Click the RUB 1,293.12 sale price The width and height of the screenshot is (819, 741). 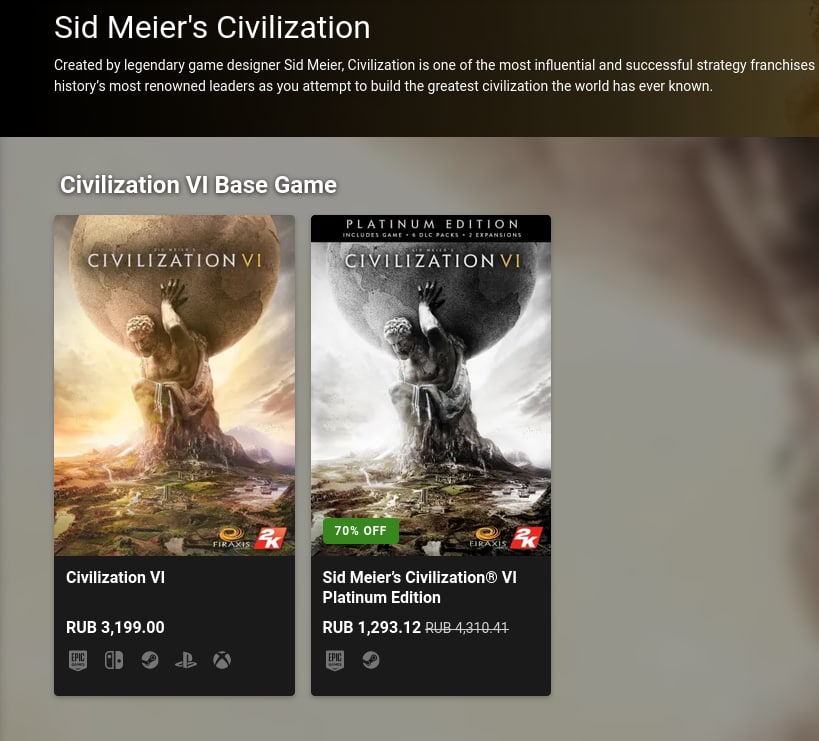[x=371, y=627]
